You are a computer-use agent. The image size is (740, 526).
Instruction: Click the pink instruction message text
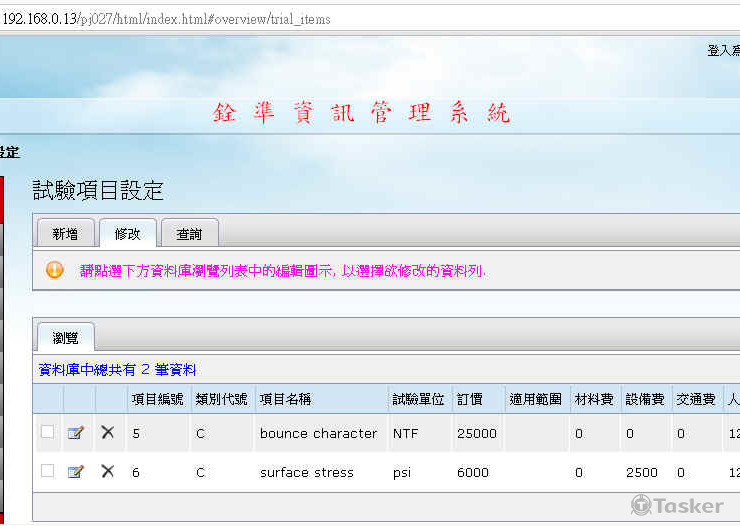pyautogui.click(x=283, y=271)
